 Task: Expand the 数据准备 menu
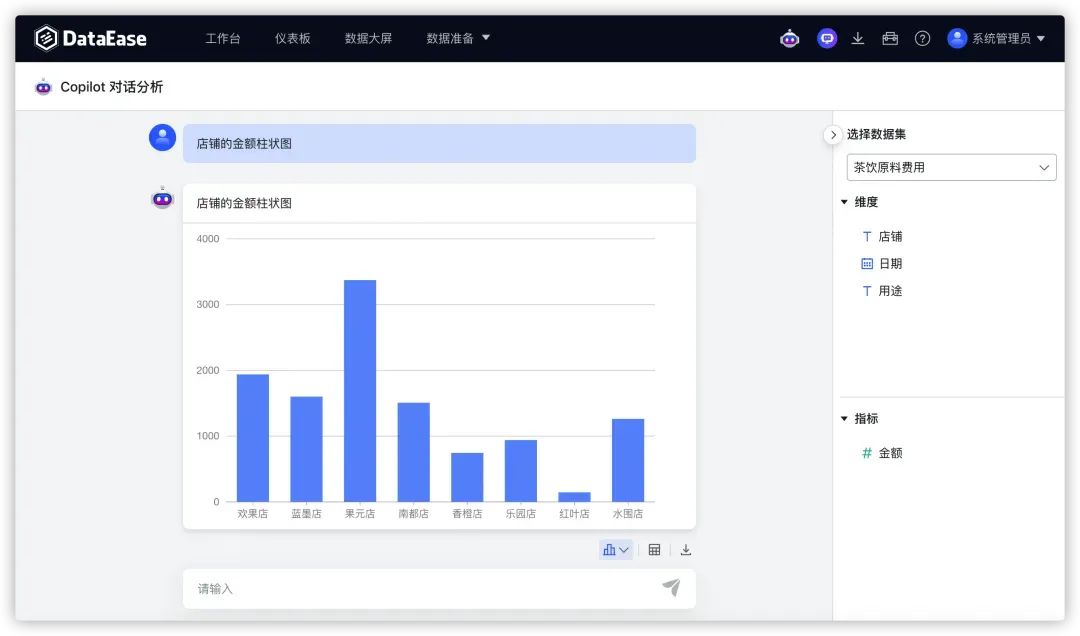[x=458, y=39]
